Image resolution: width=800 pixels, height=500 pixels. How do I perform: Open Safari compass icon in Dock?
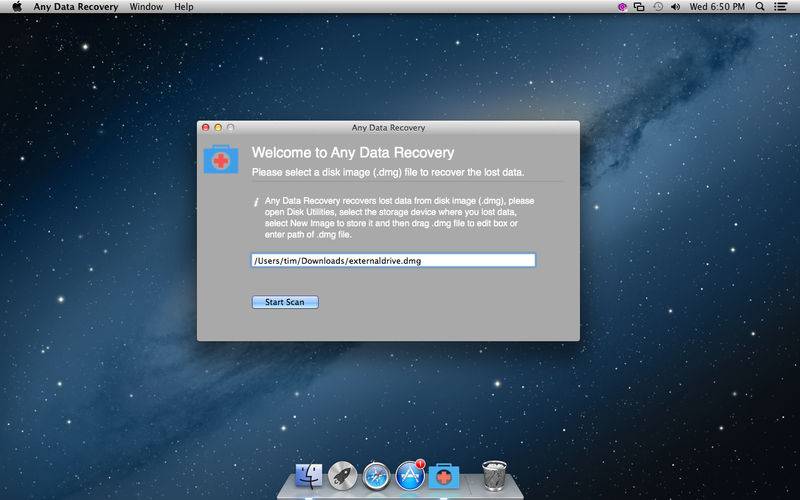[377, 477]
